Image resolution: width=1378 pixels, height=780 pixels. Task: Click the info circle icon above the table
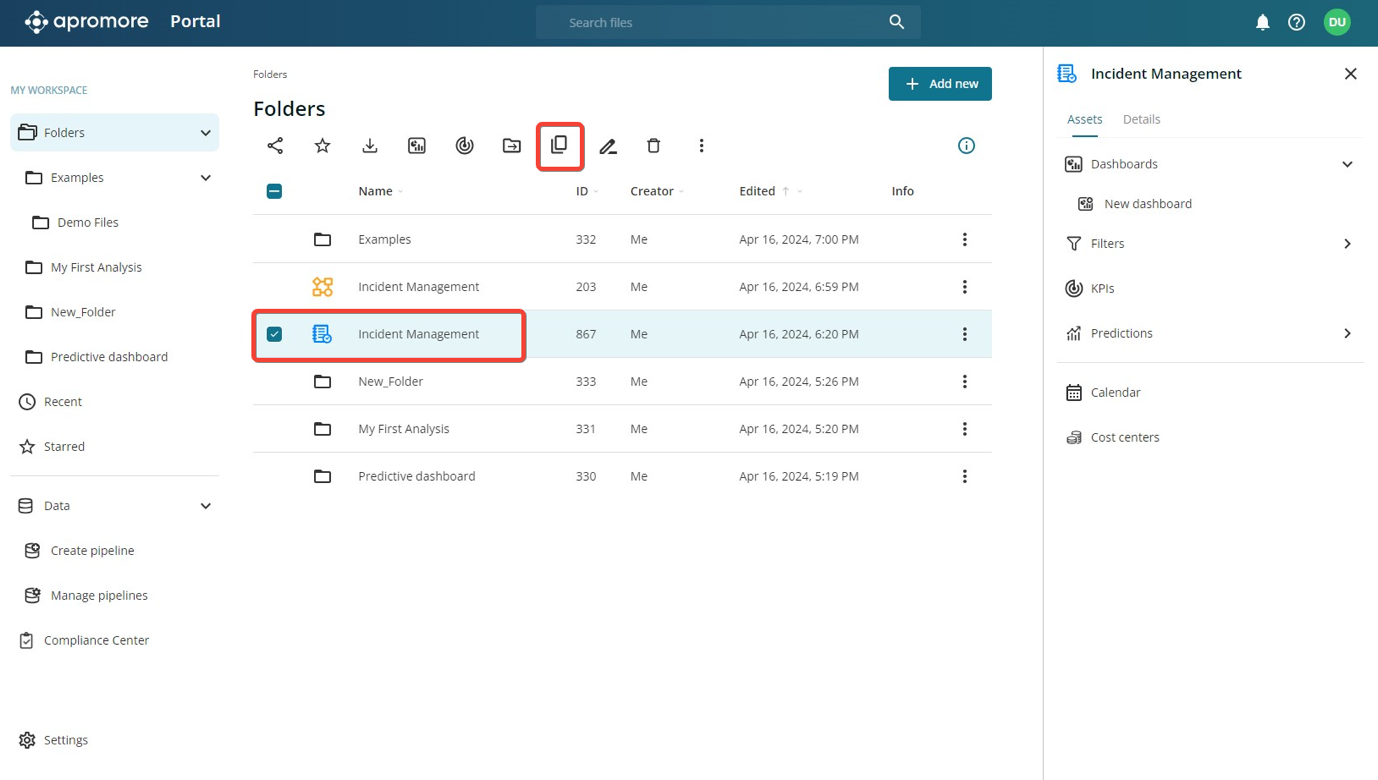coord(966,146)
